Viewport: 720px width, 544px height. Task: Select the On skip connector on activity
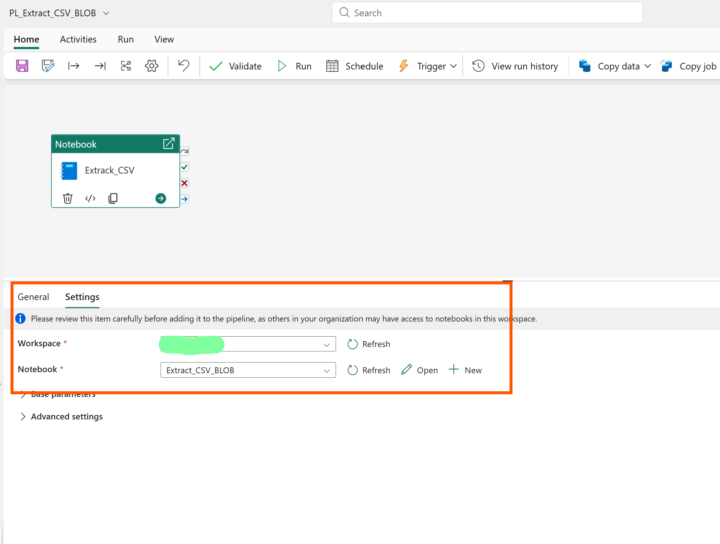click(185, 151)
